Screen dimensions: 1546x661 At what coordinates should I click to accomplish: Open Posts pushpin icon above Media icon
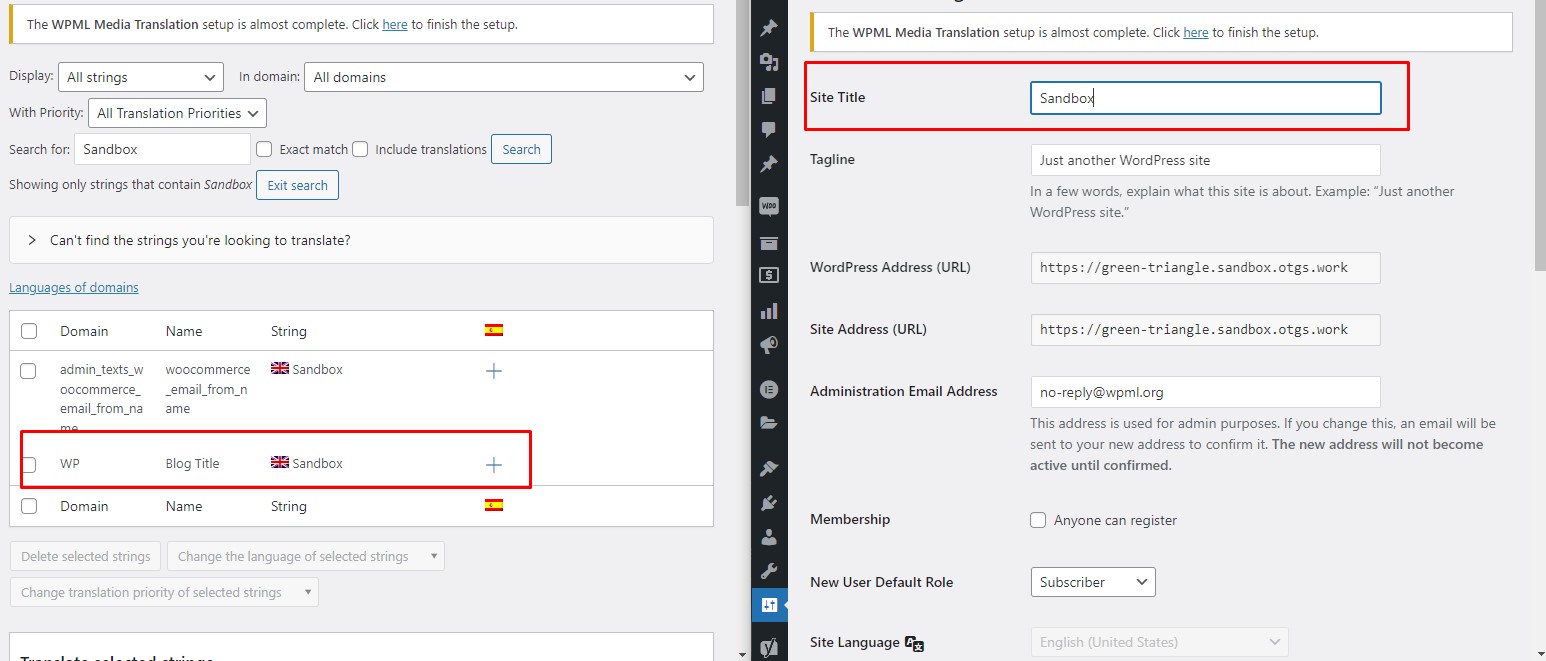point(769,28)
